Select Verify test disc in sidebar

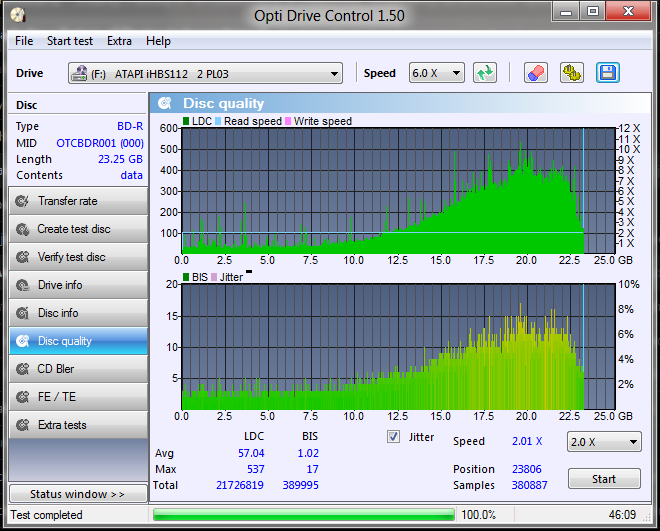78,257
